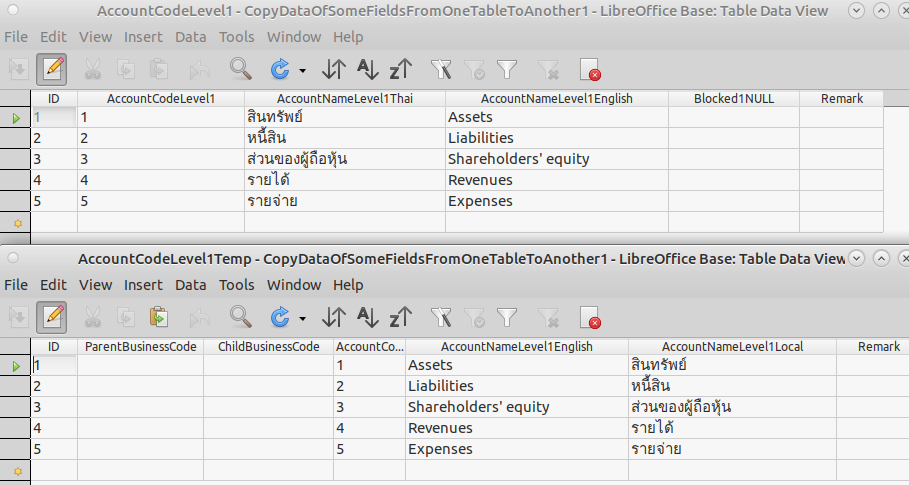Viewport: 909px width, 485px height.
Task: Click Copy icon in AccountCodeLevel1 window
Action: (126, 70)
